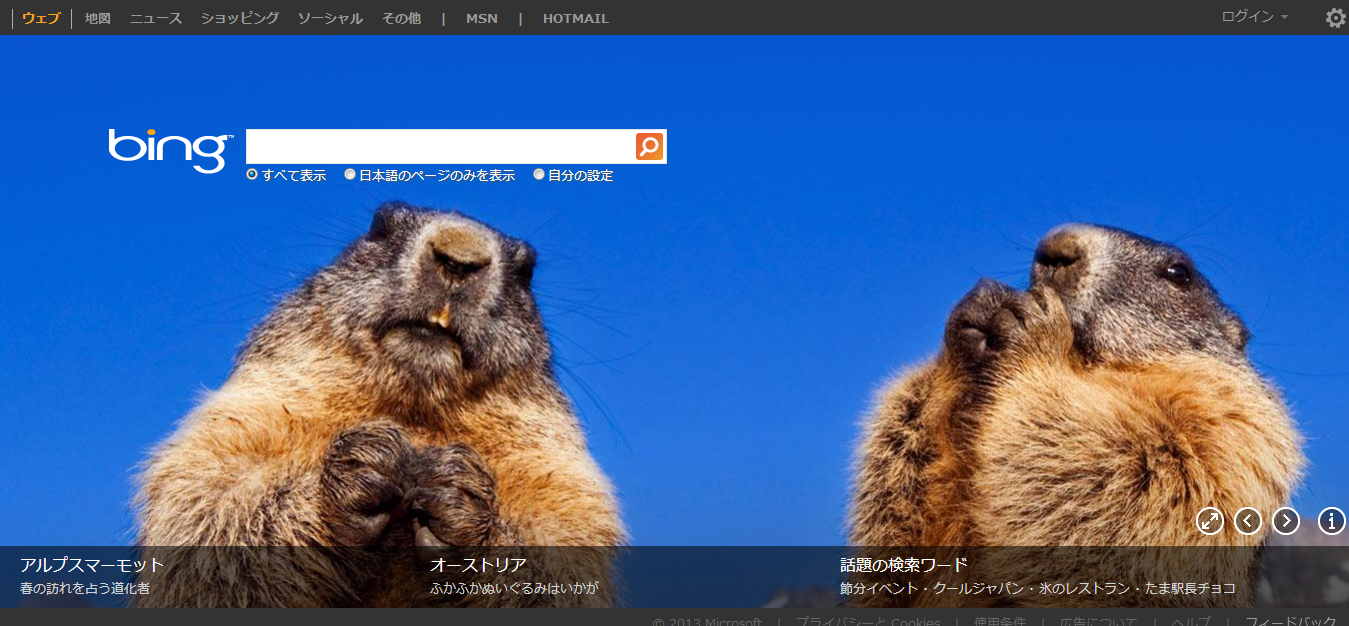Viewport: 1349px width, 626px height.
Task: Open the HOTMAIL link
Action: pos(575,18)
